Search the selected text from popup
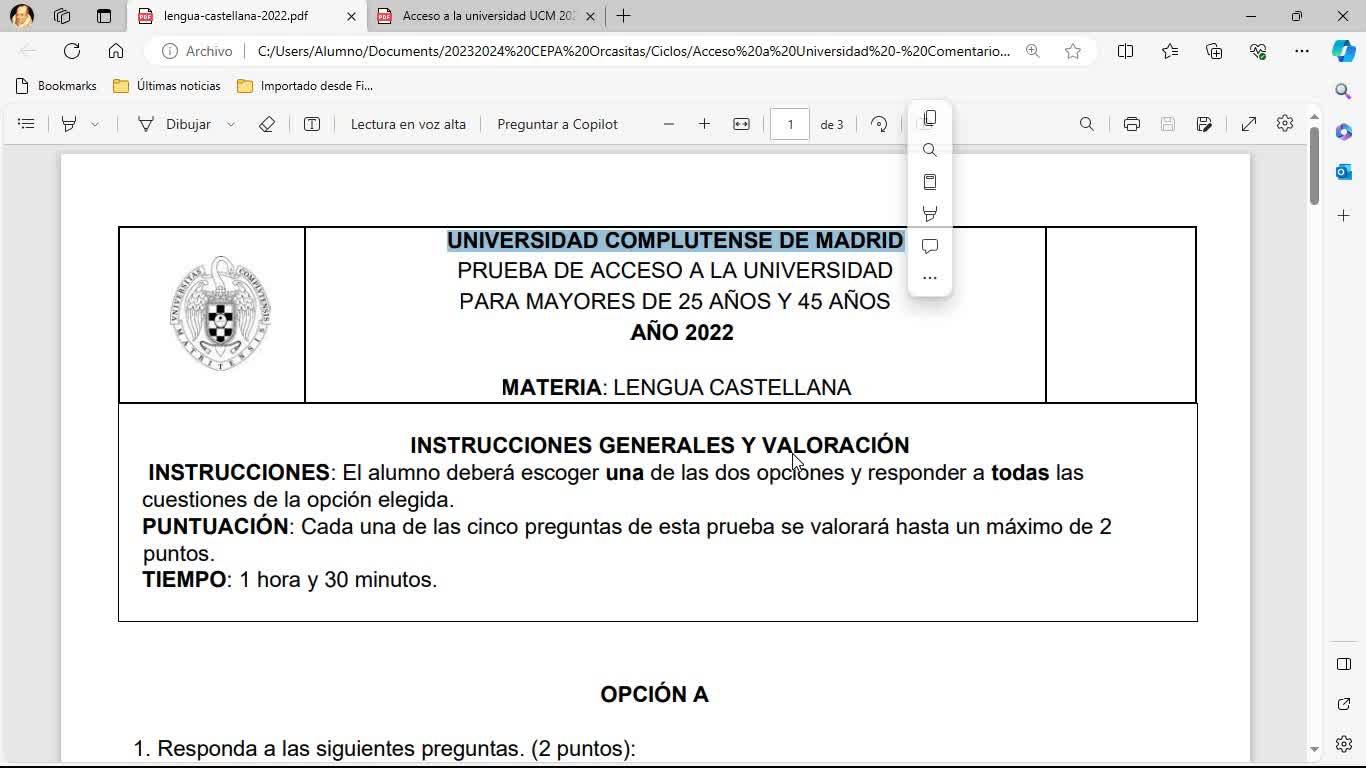Image resolution: width=1366 pixels, height=768 pixels. click(x=930, y=150)
